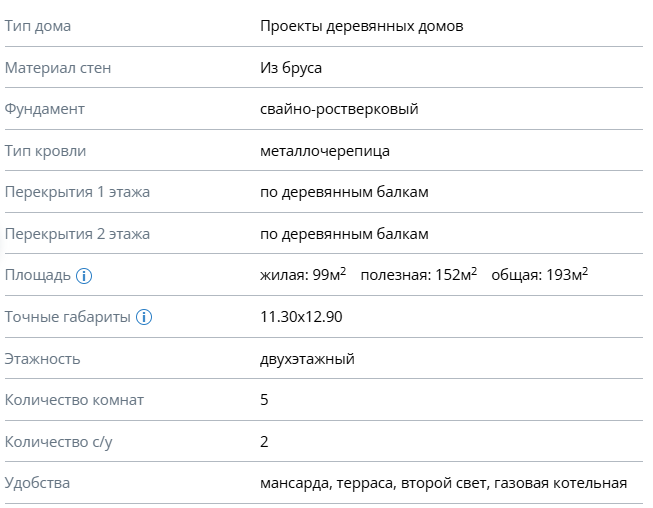653x508 pixels.
Task: Select the свайно-ростверковый foundation value
Action: click(338, 109)
